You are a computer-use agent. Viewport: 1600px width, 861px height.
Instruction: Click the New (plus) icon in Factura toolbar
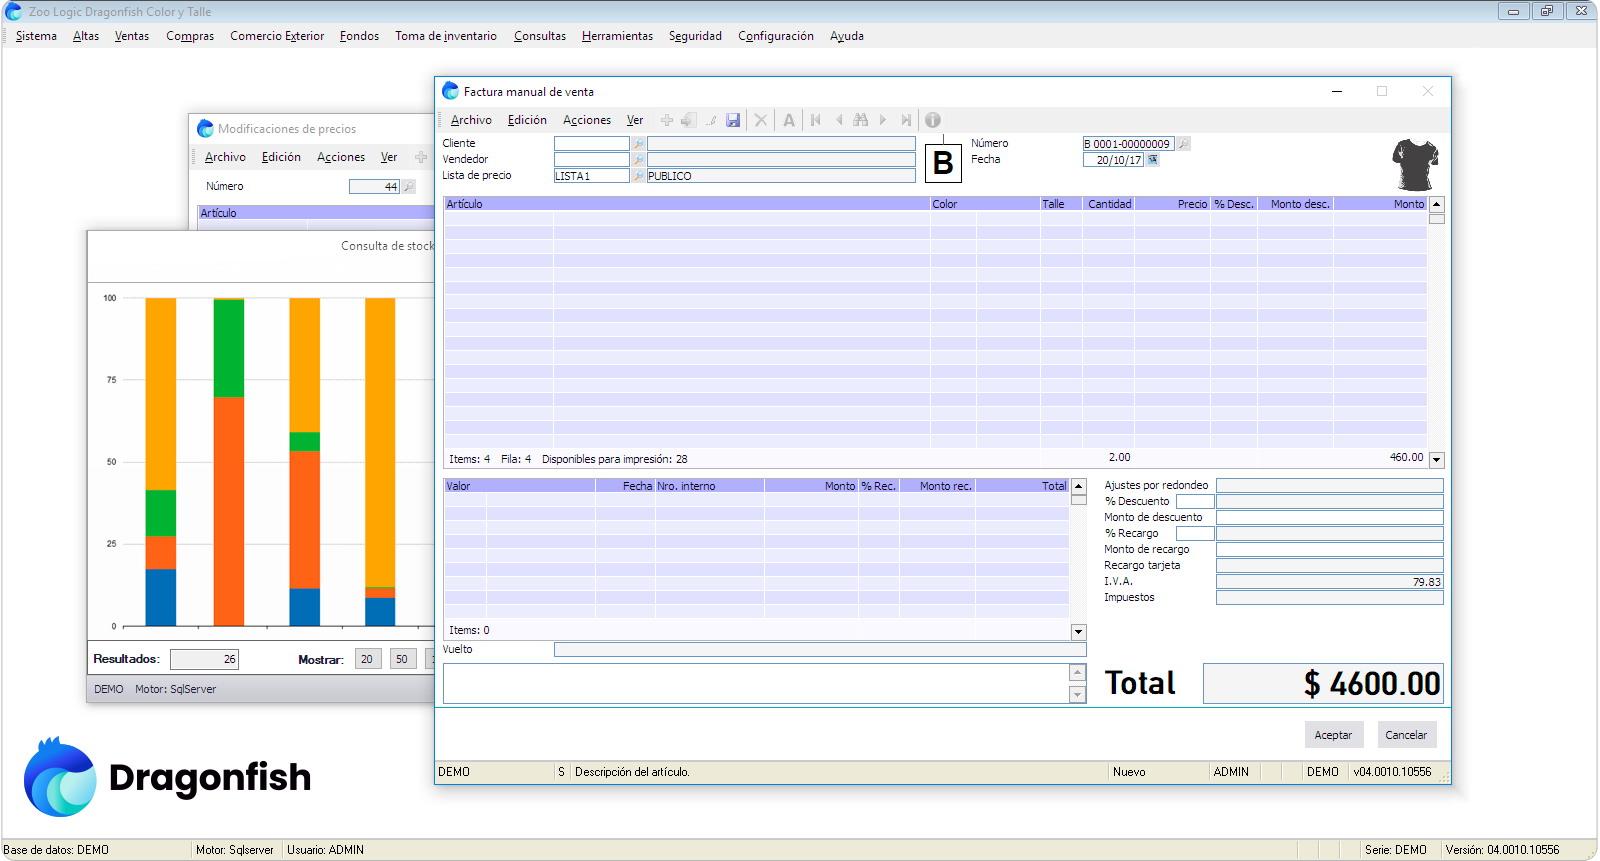[667, 120]
